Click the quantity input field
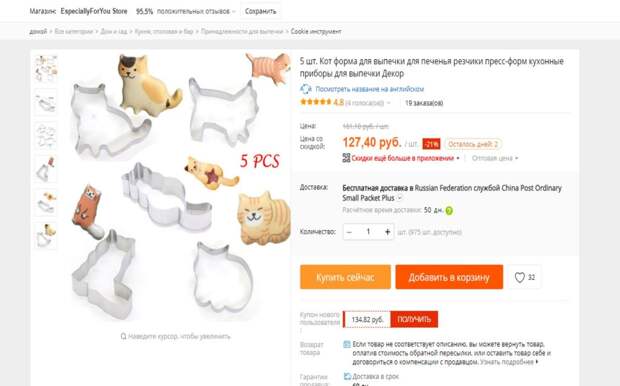 point(368,232)
